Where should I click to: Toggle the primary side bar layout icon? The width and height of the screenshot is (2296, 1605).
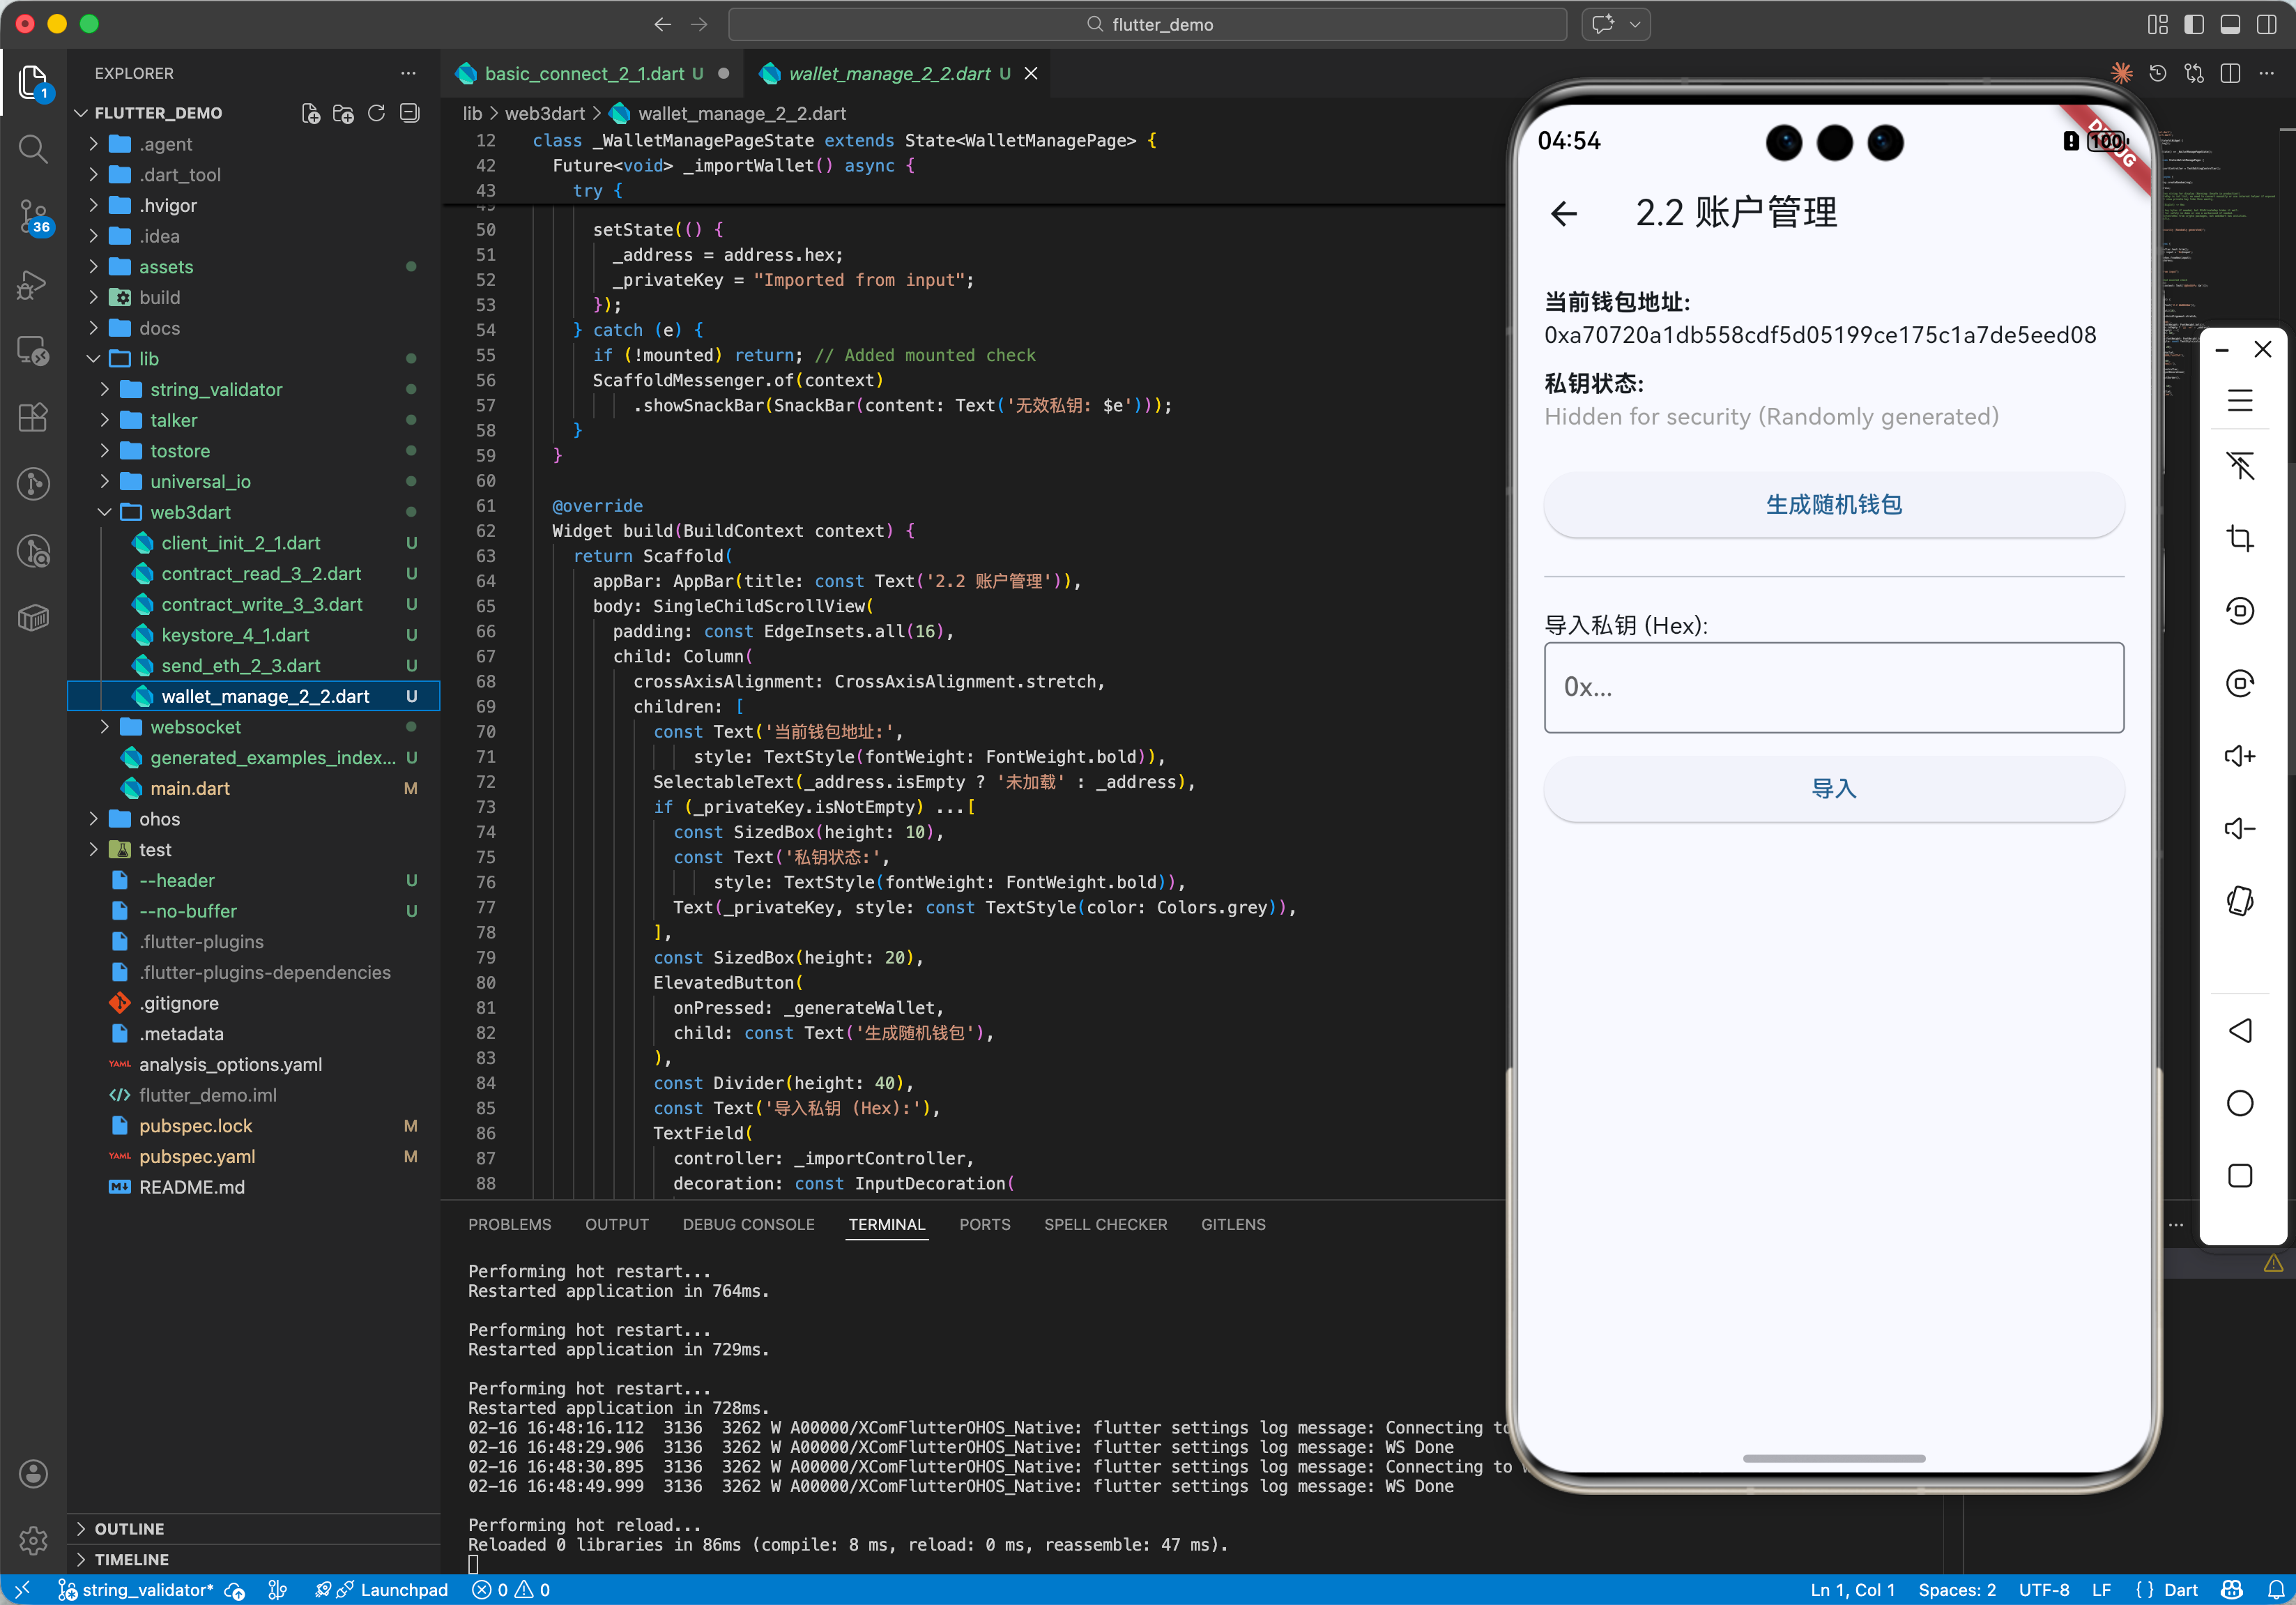pos(2194,25)
